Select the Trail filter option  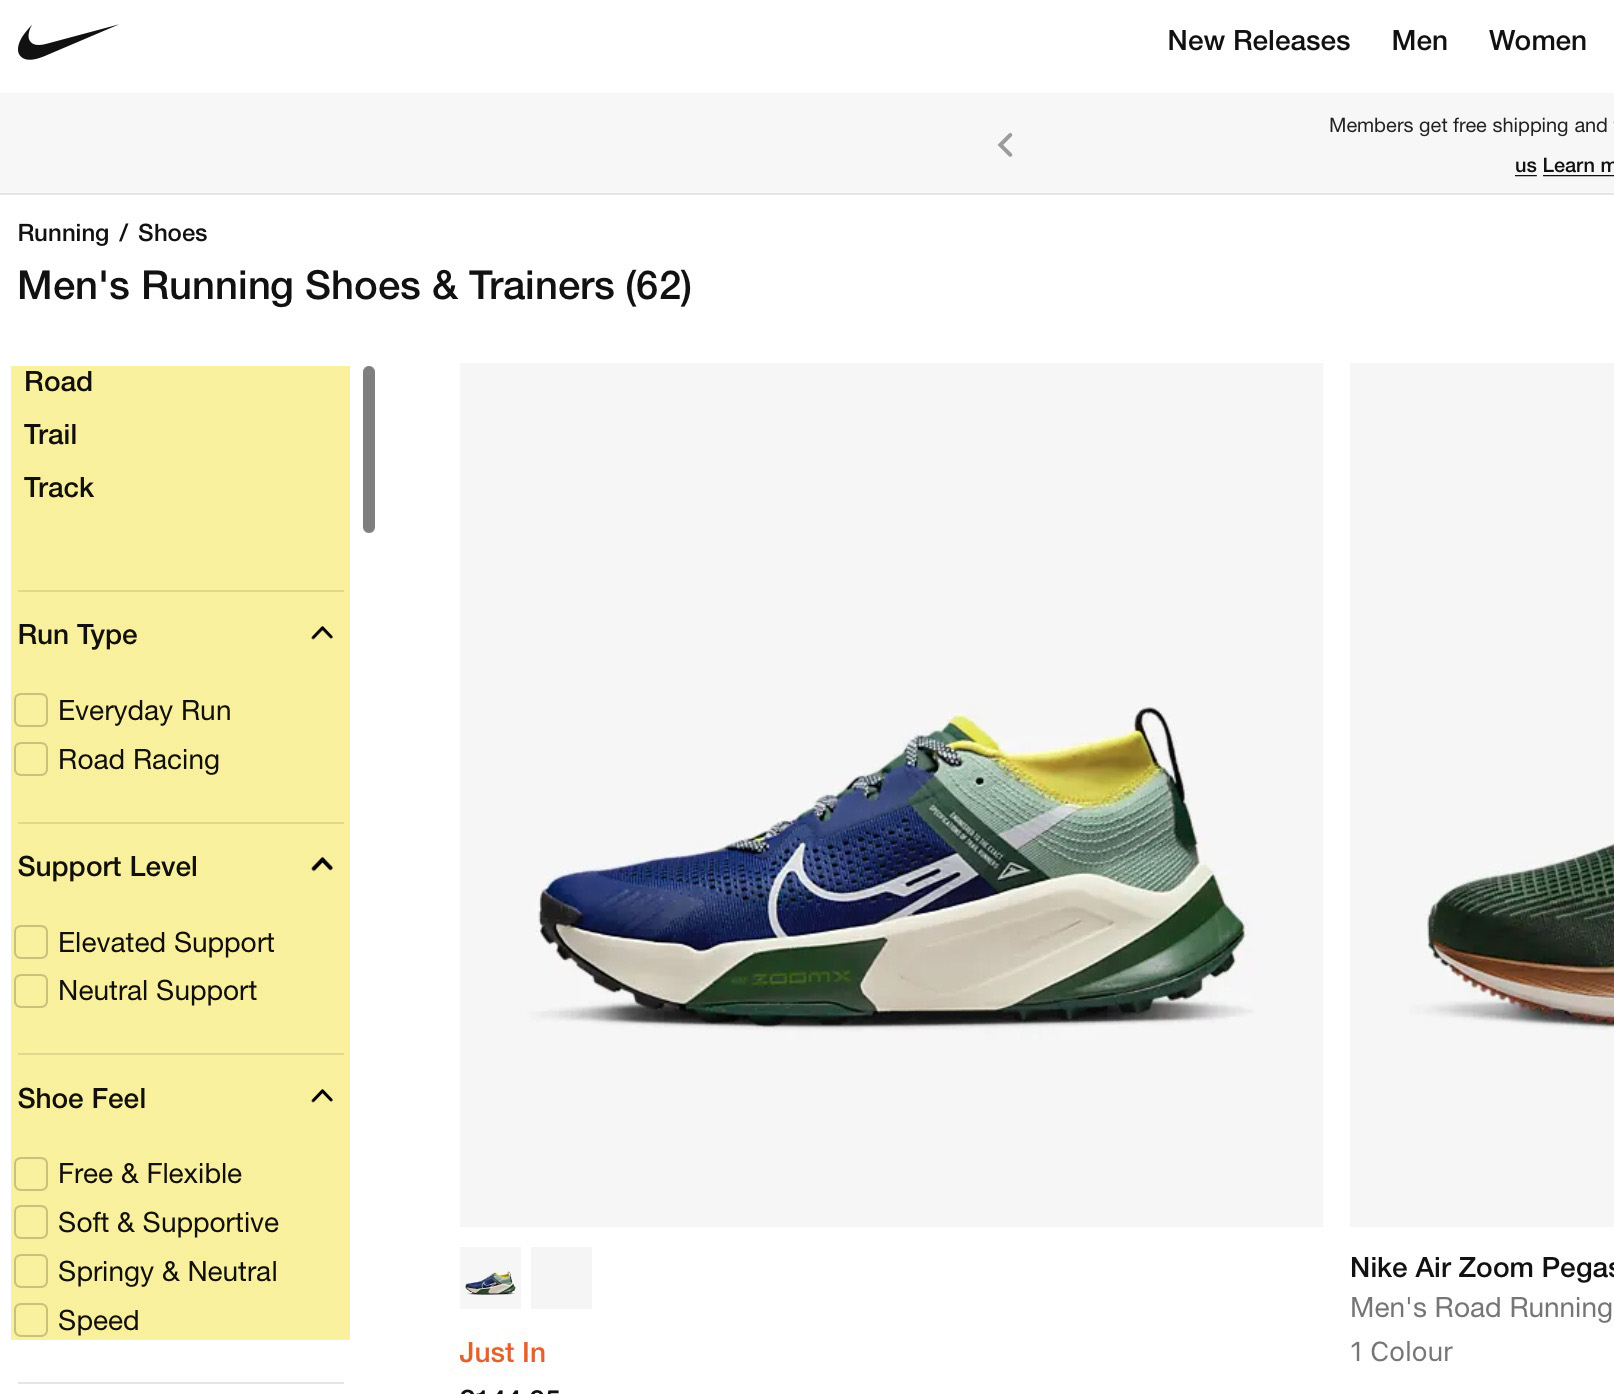click(50, 433)
